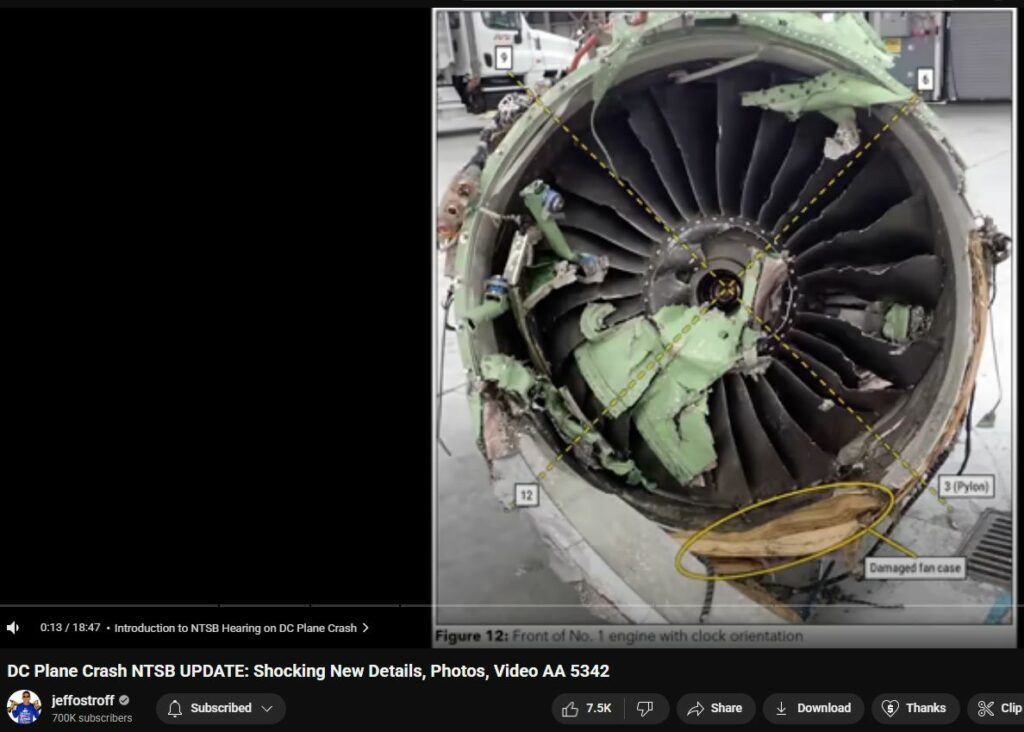Screen dimensions: 1024x732
Task: Like the video with thumbs up
Action: [x=571, y=708]
